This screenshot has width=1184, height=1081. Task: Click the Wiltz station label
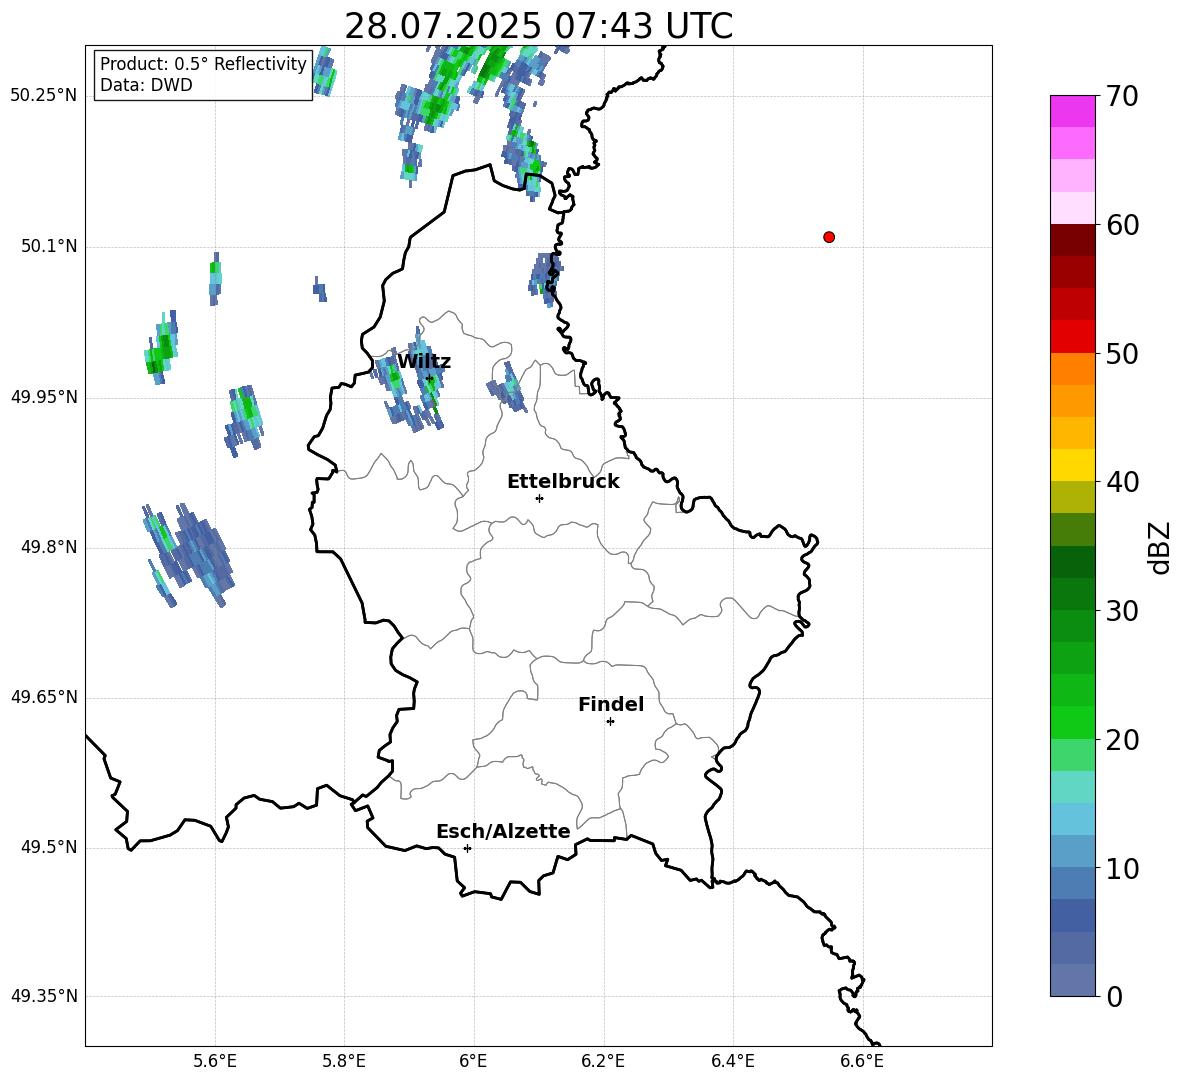424,362
